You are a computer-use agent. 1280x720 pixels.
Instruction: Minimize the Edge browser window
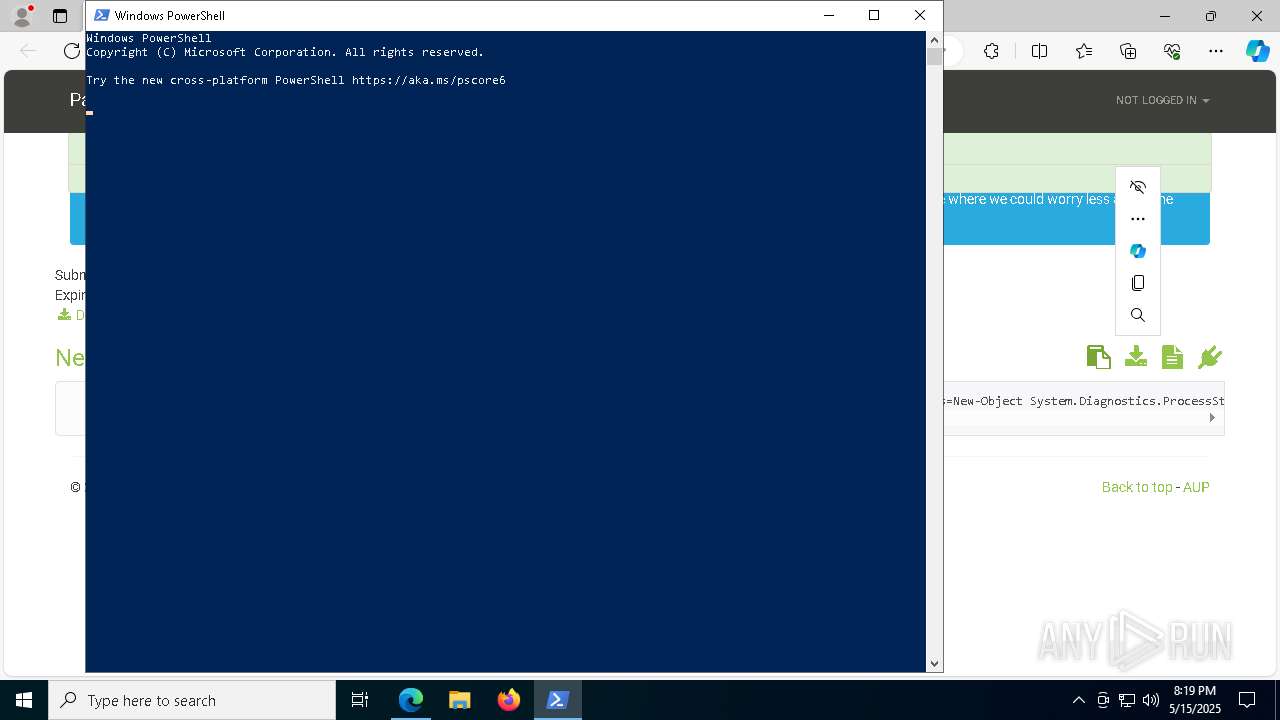point(1165,16)
